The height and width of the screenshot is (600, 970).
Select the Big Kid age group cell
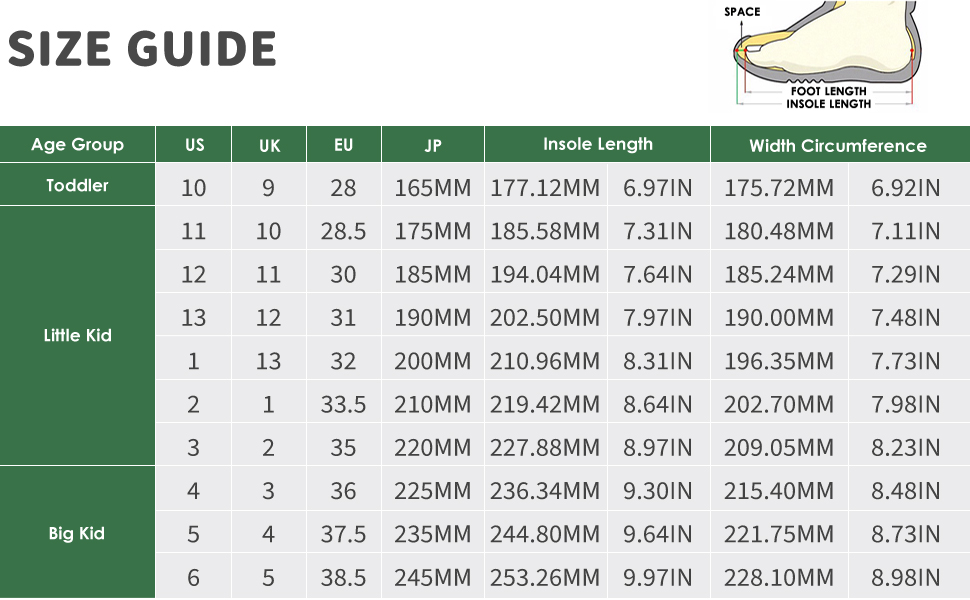click(78, 533)
